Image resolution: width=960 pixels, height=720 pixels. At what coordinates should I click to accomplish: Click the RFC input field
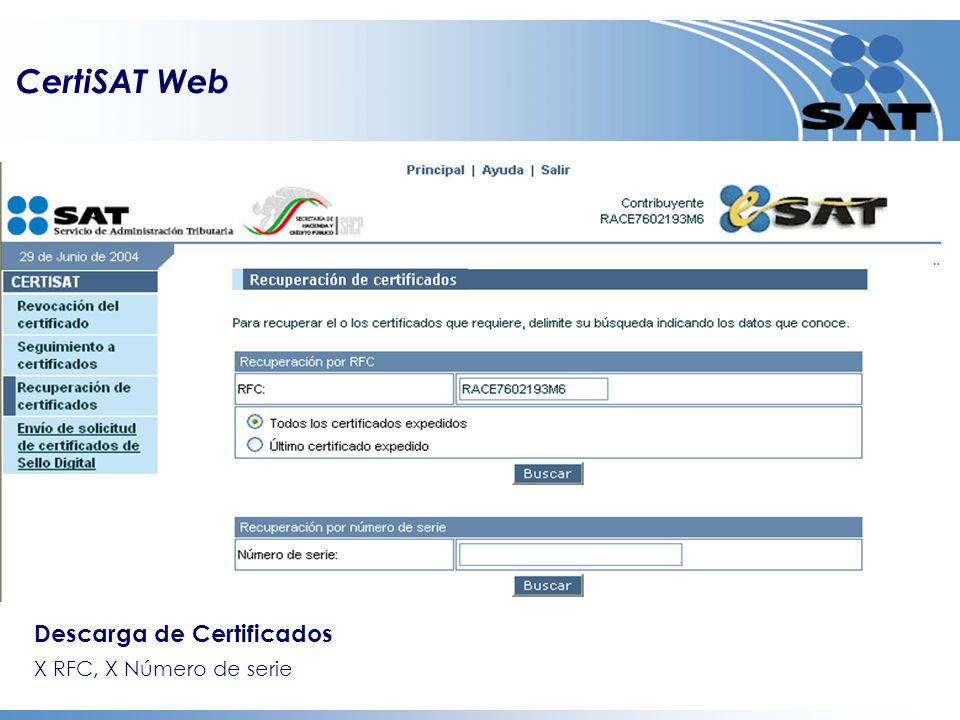(533, 389)
